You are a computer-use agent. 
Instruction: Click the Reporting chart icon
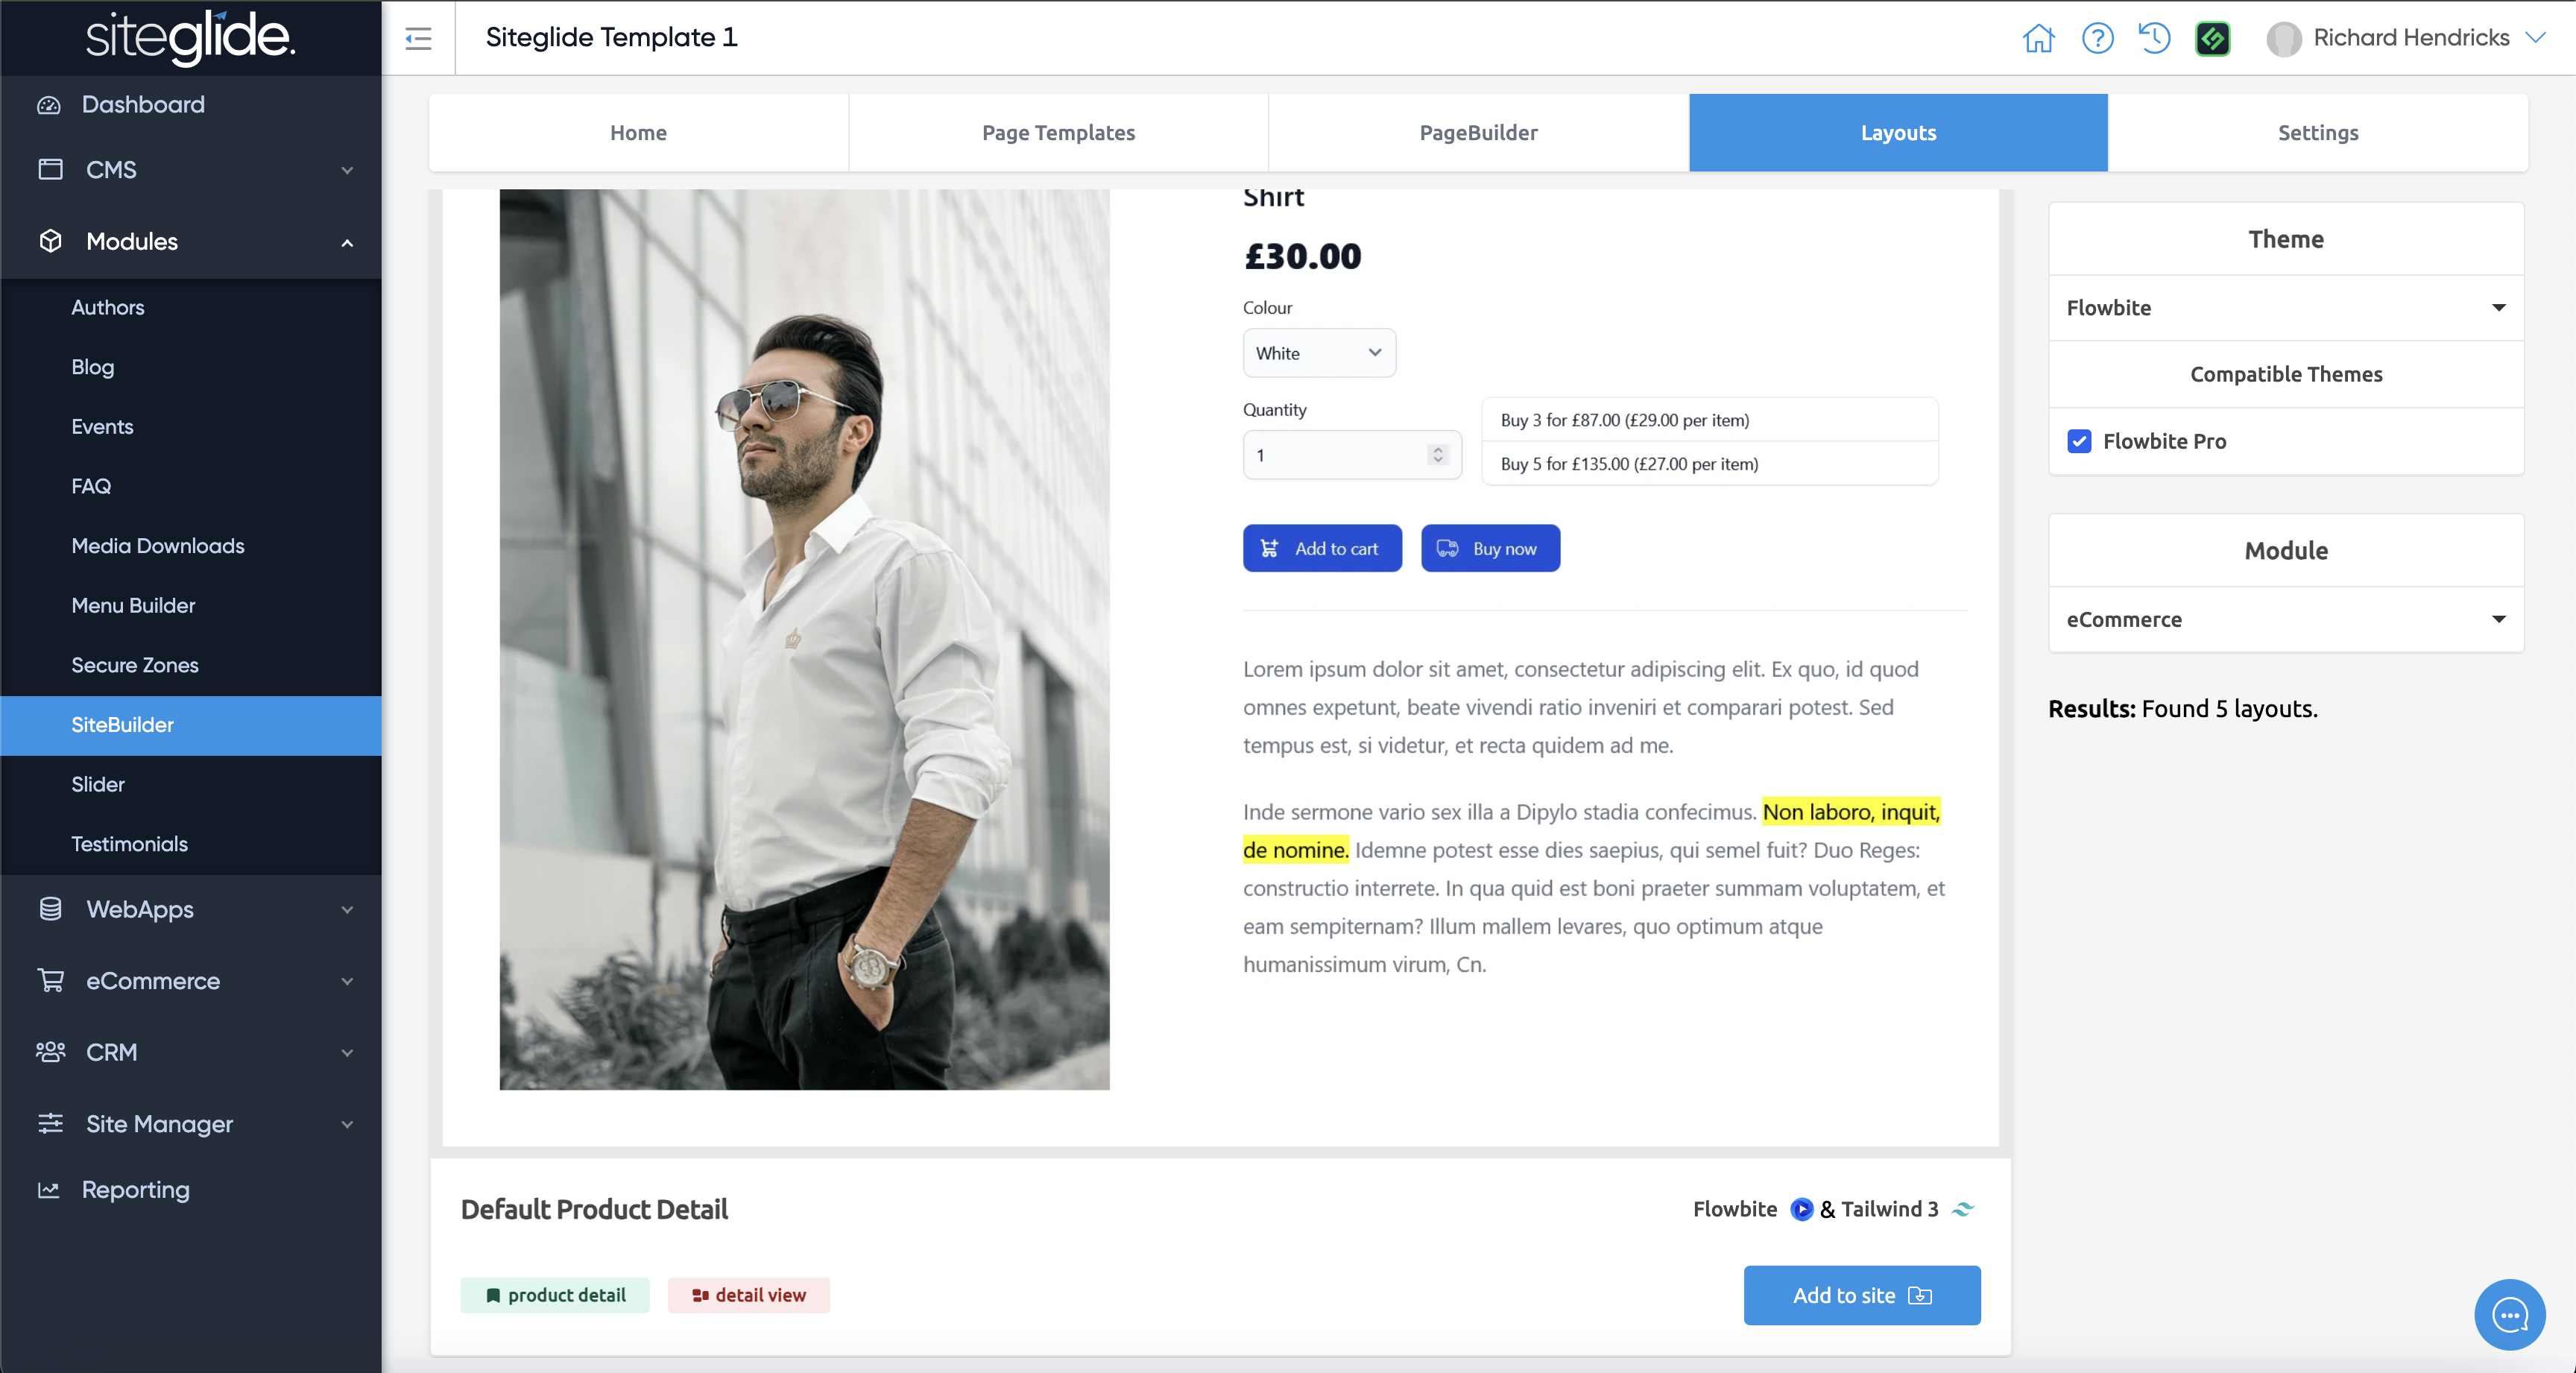(49, 1190)
